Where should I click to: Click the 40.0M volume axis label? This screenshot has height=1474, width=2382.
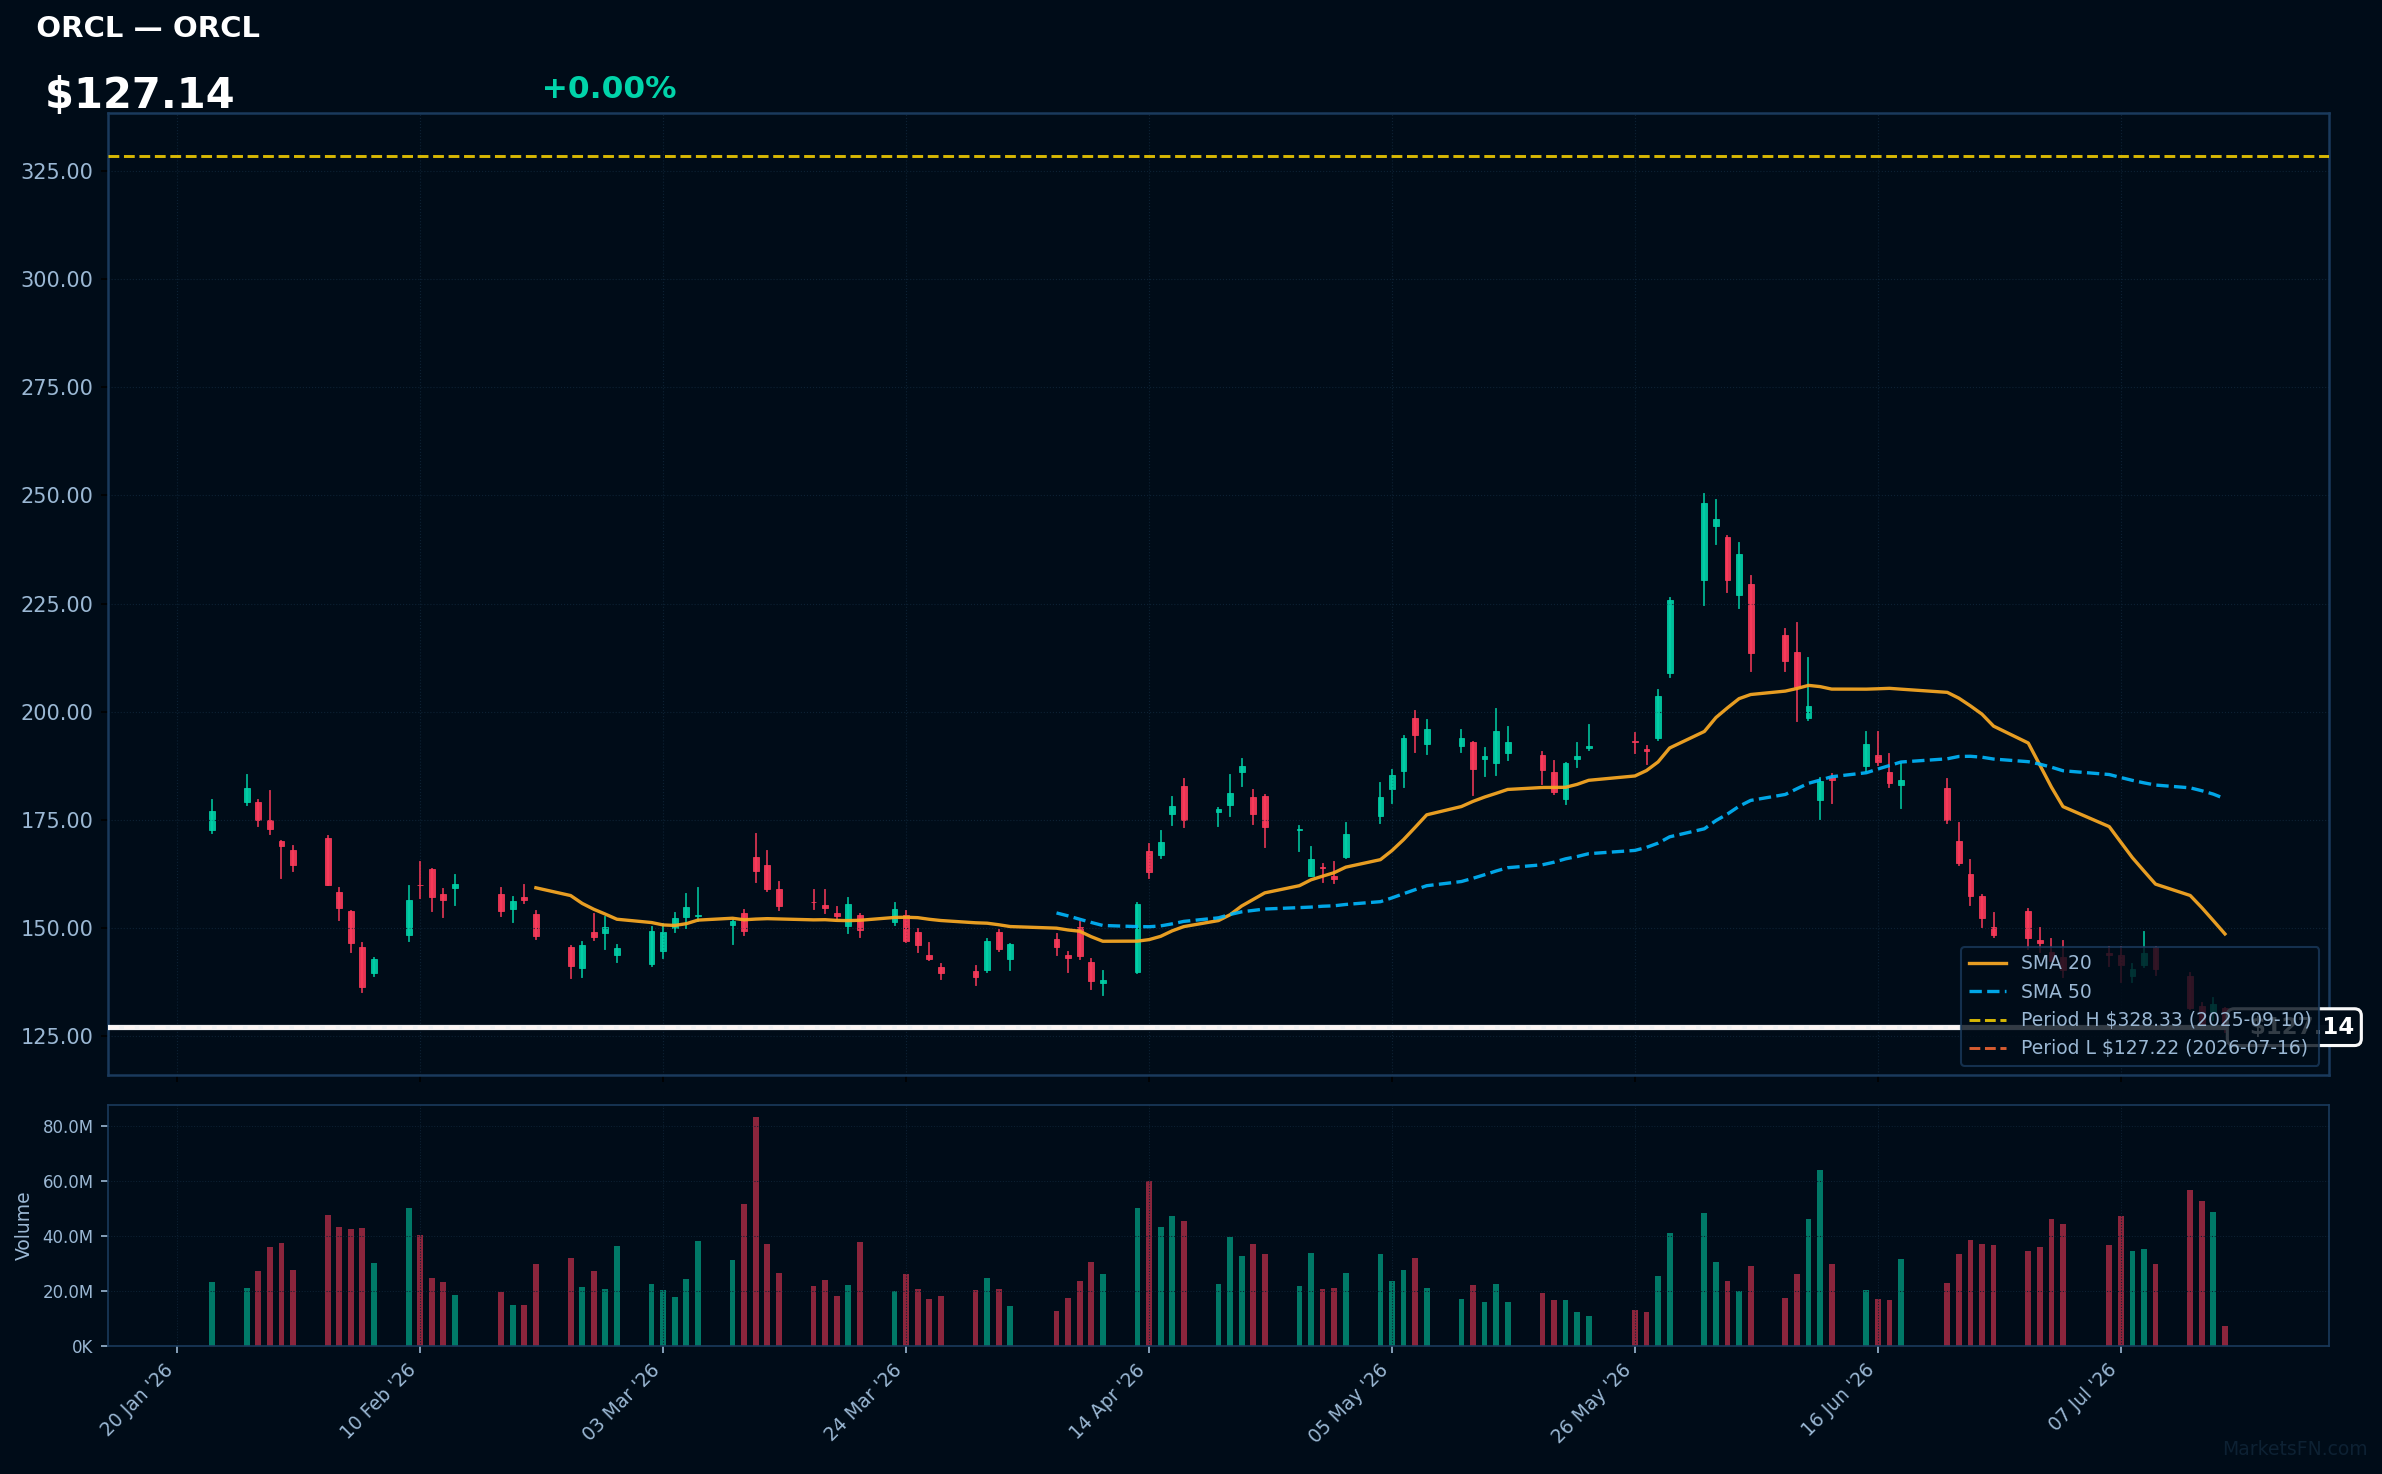tap(68, 1237)
